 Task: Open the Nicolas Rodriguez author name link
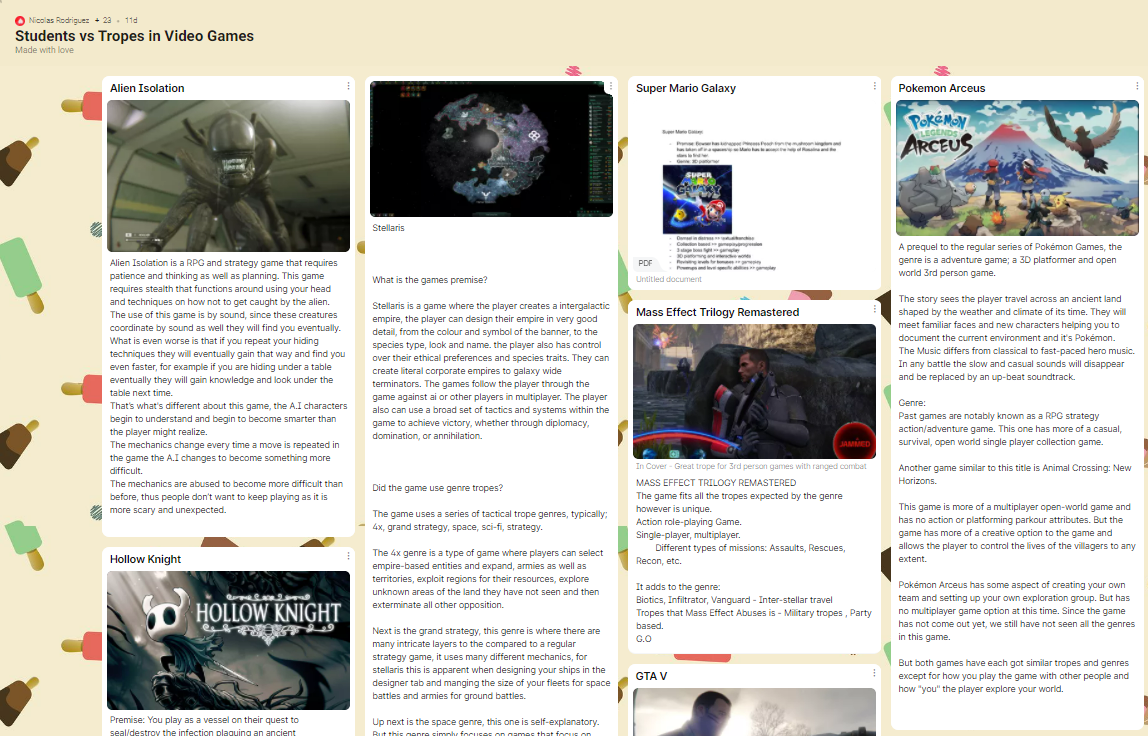click(x=59, y=21)
